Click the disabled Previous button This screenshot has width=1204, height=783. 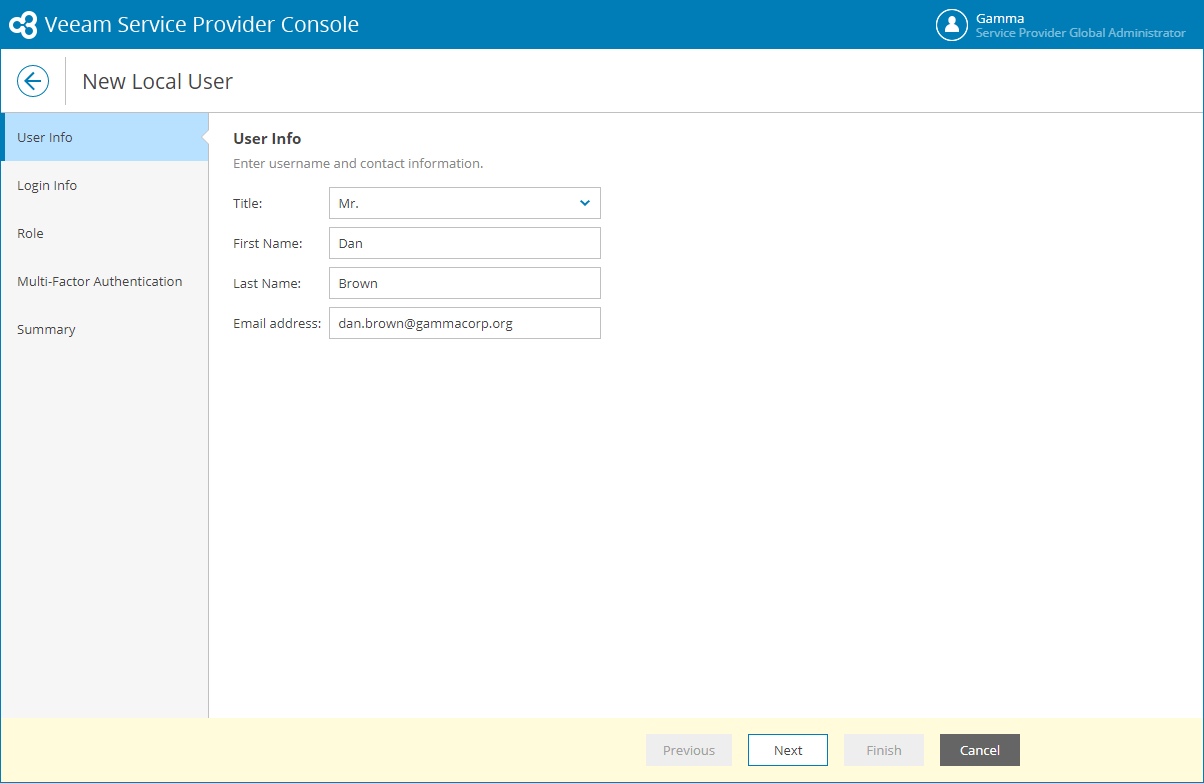689,750
